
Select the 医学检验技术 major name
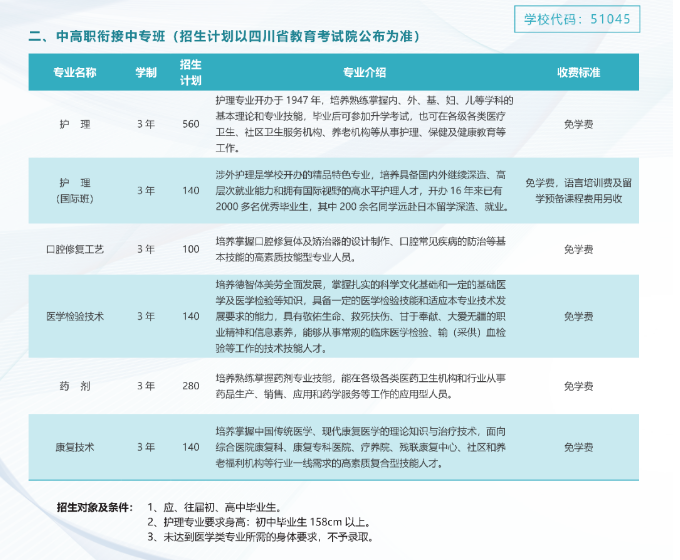point(75,317)
